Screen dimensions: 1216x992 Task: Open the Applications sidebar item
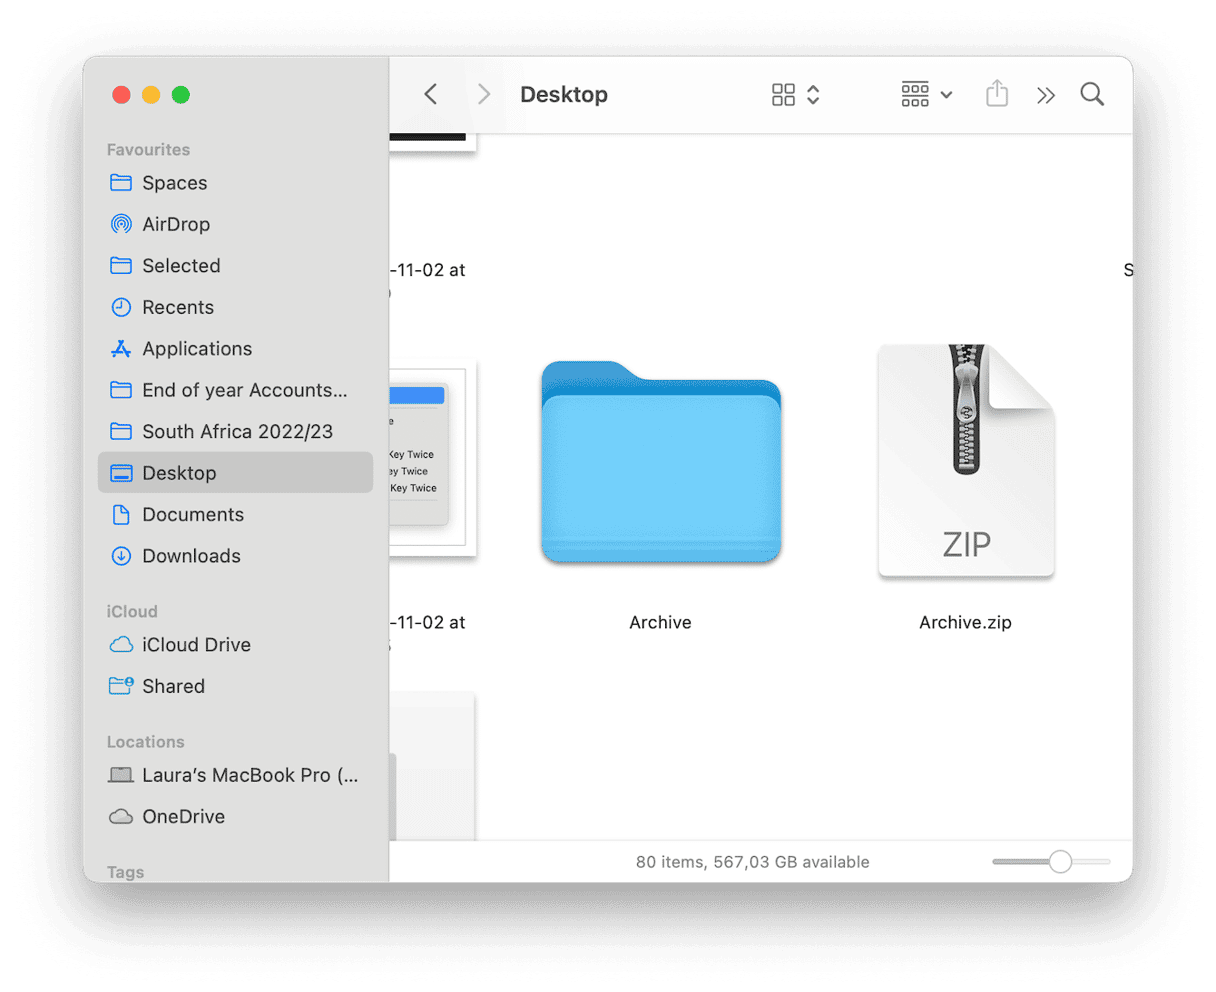click(197, 348)
